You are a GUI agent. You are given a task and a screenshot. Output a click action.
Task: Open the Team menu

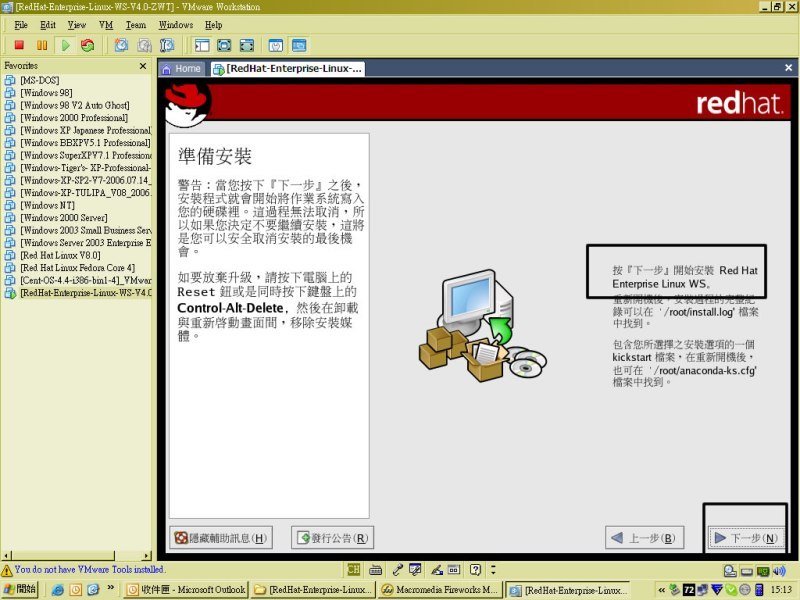pos(136,25)
